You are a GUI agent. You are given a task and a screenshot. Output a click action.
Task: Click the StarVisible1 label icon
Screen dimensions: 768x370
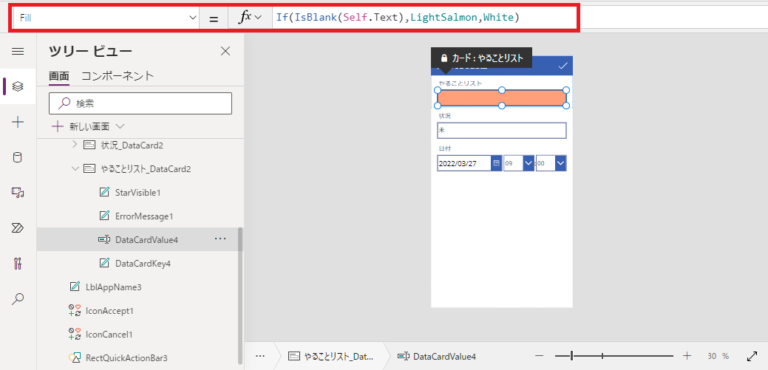coord(104,193)
